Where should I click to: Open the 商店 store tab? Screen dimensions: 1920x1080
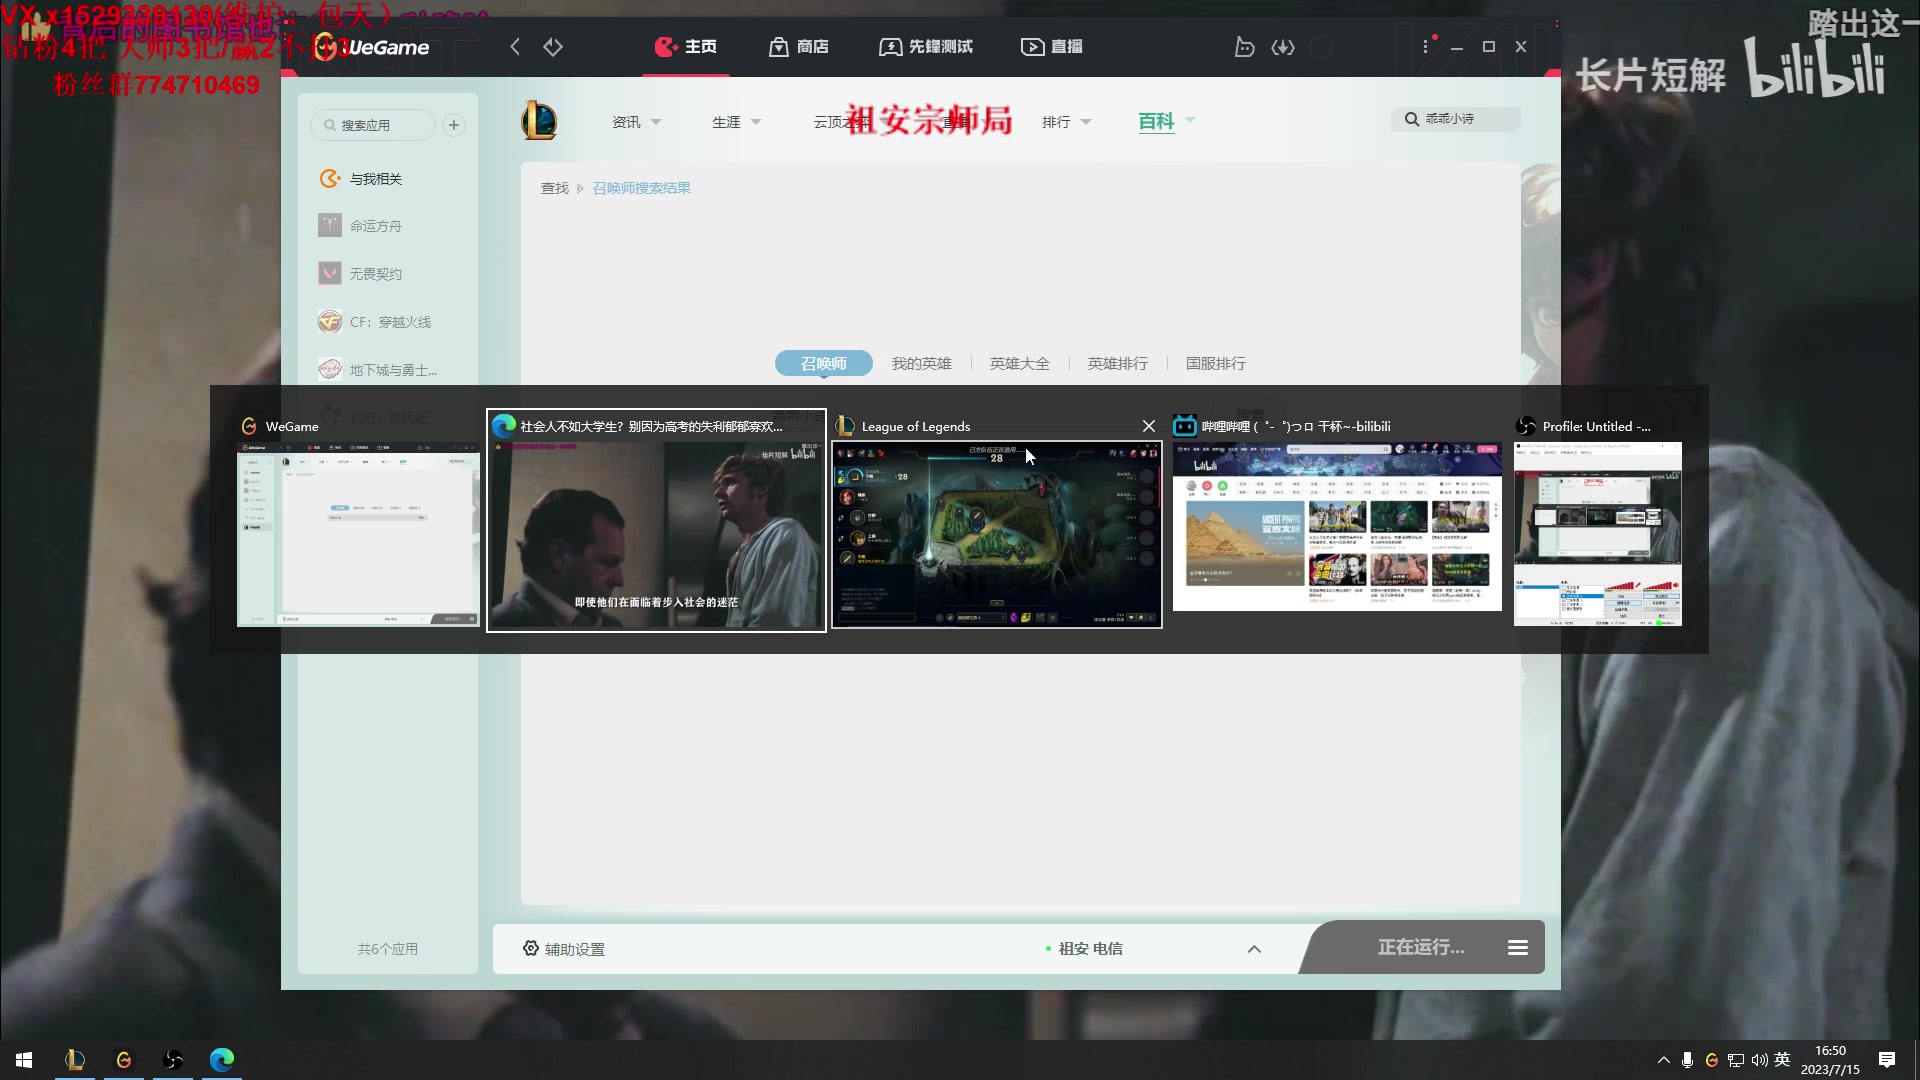tap(799, 47)
